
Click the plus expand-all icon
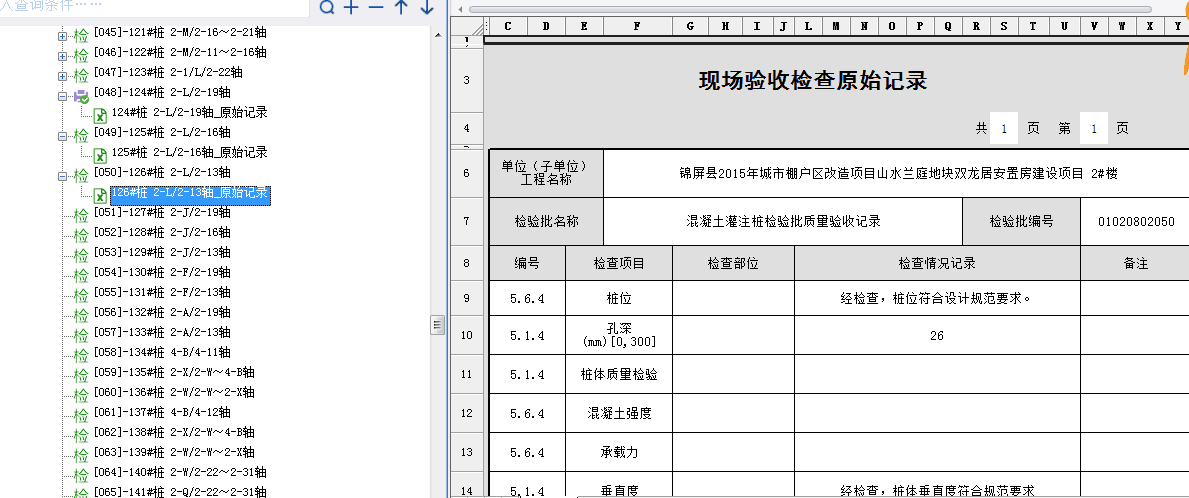pyautogui.click(x=351, y=9)
